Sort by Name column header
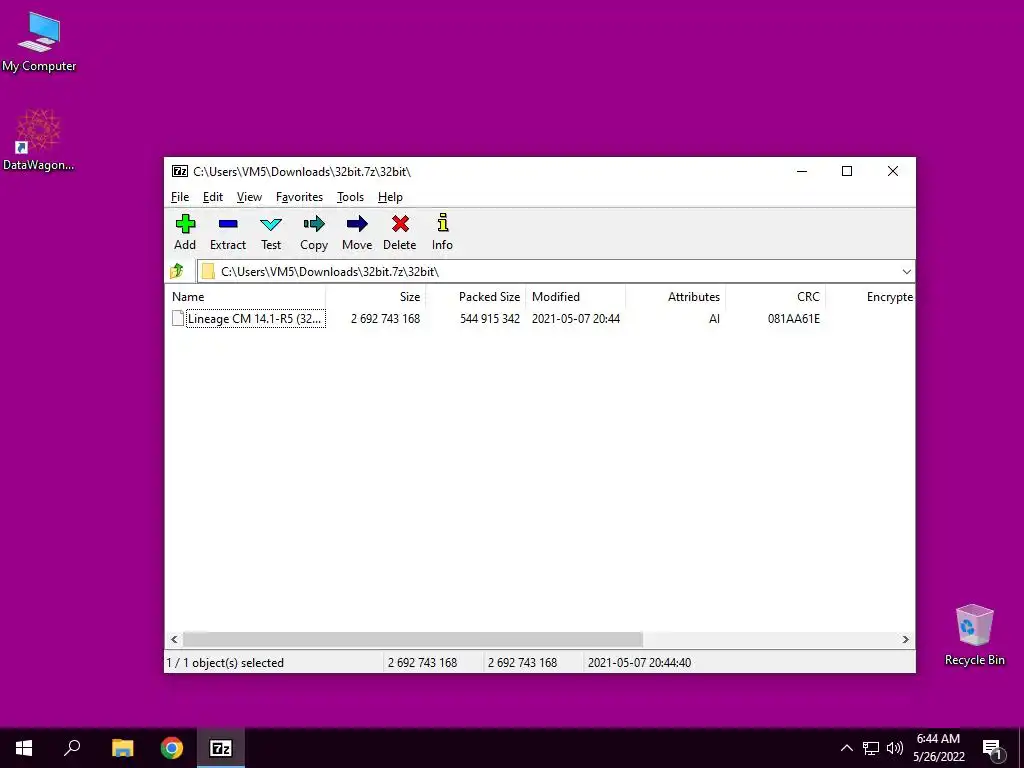 point(246,296)
